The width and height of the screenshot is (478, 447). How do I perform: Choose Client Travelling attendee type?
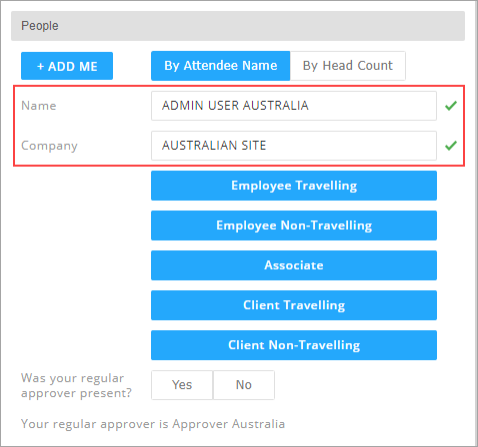pyautogui.click(x=294, y=305)
